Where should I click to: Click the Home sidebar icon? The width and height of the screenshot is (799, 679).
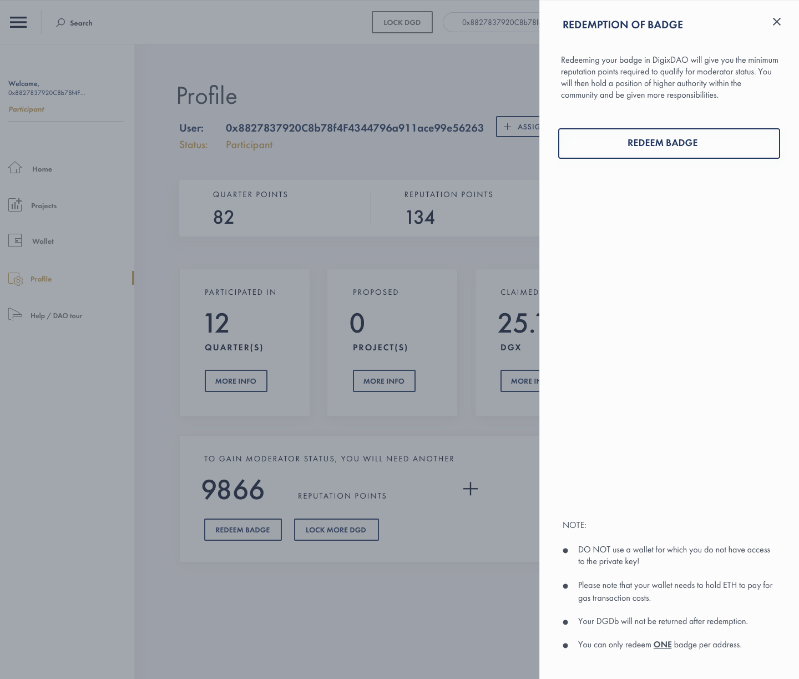[15, 168]
